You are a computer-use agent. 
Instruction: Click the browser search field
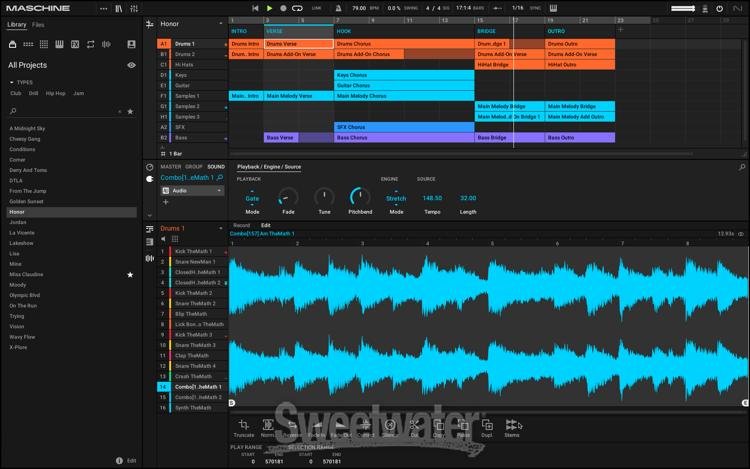coord(65,111)
